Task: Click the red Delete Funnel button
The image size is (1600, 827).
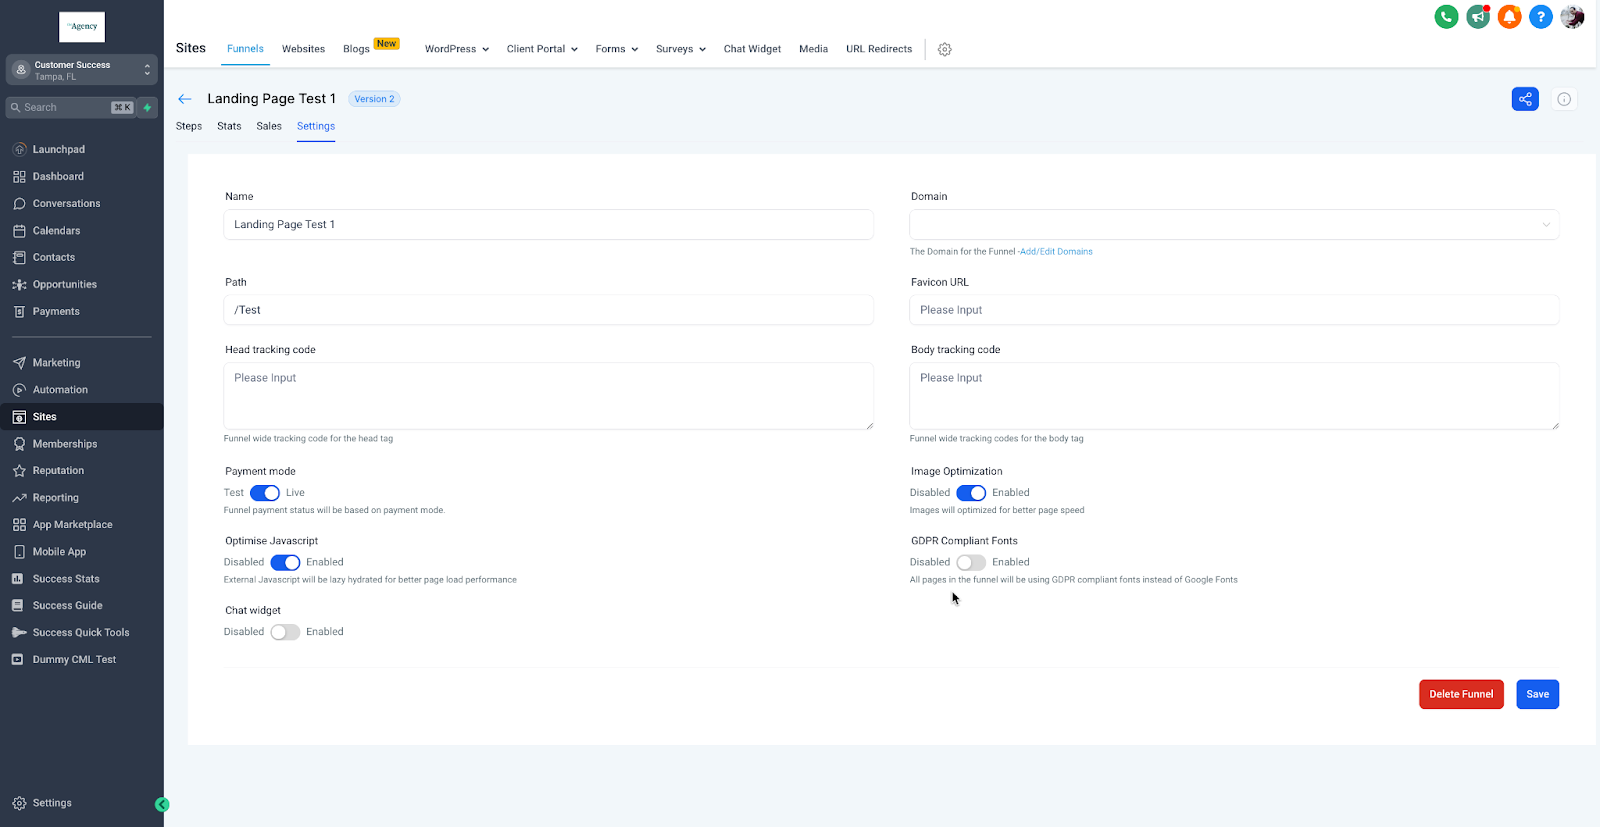Action: [1460, 694]
